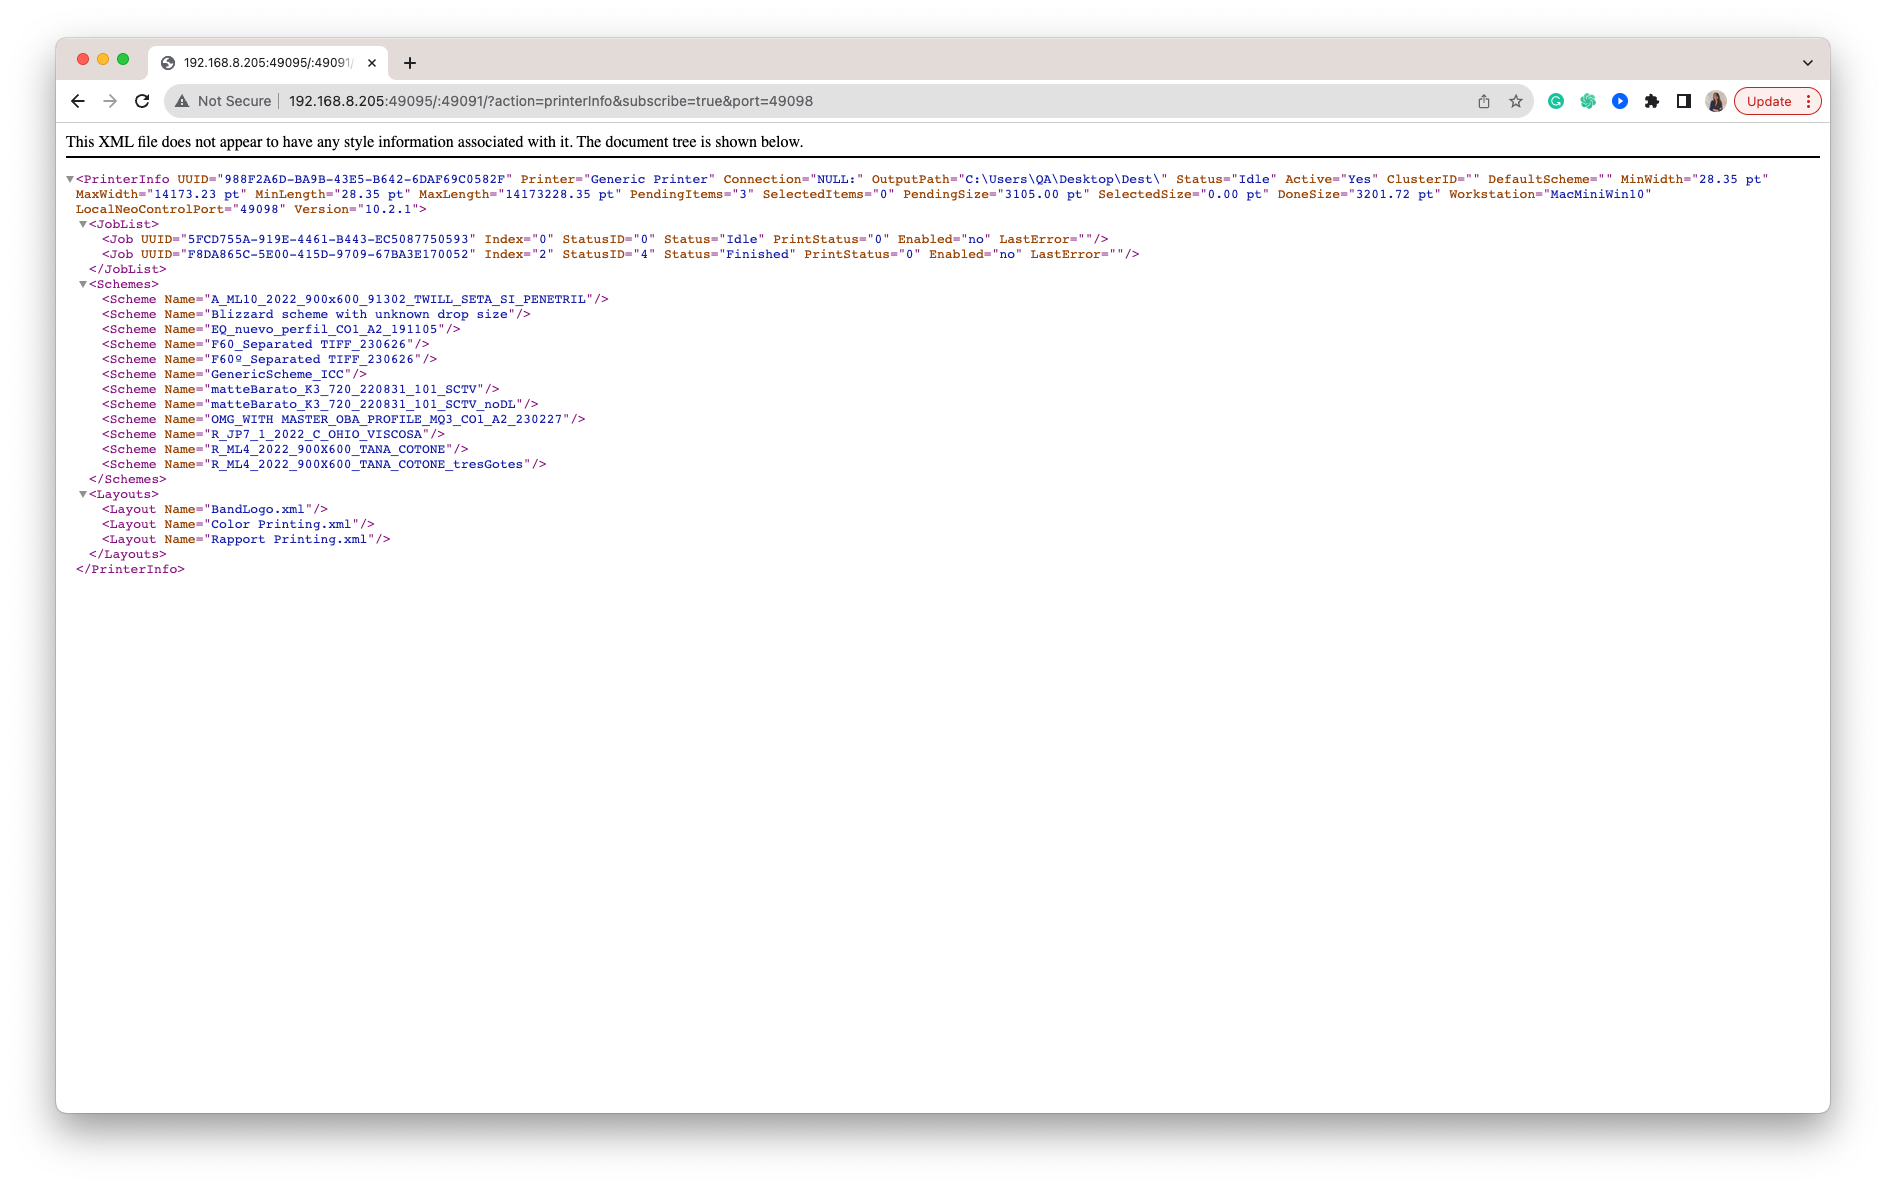
Task: Click the Blizzard scheme with unknown drop size
Action: click(316, 314)
